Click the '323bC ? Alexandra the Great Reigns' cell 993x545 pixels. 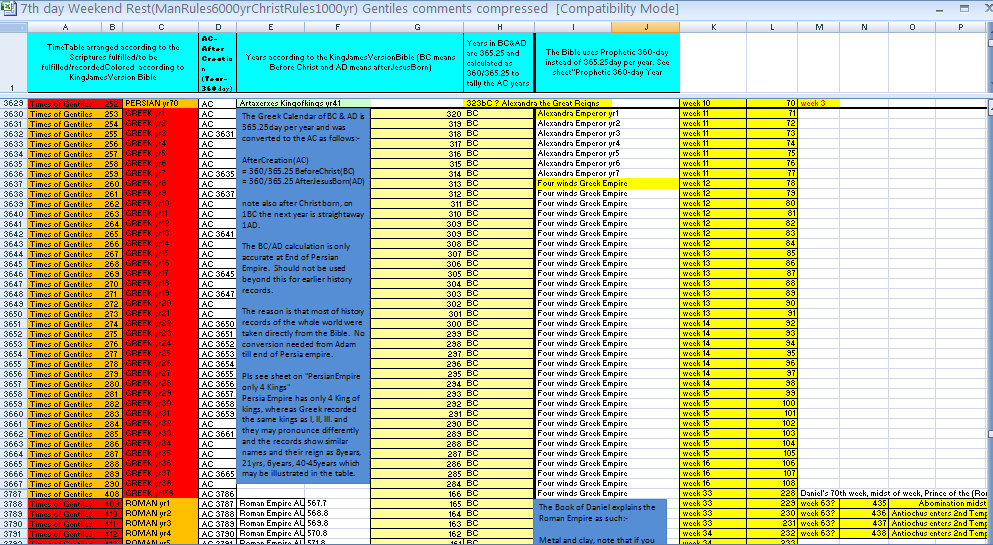pyautogui.click(x=538, y=103)
